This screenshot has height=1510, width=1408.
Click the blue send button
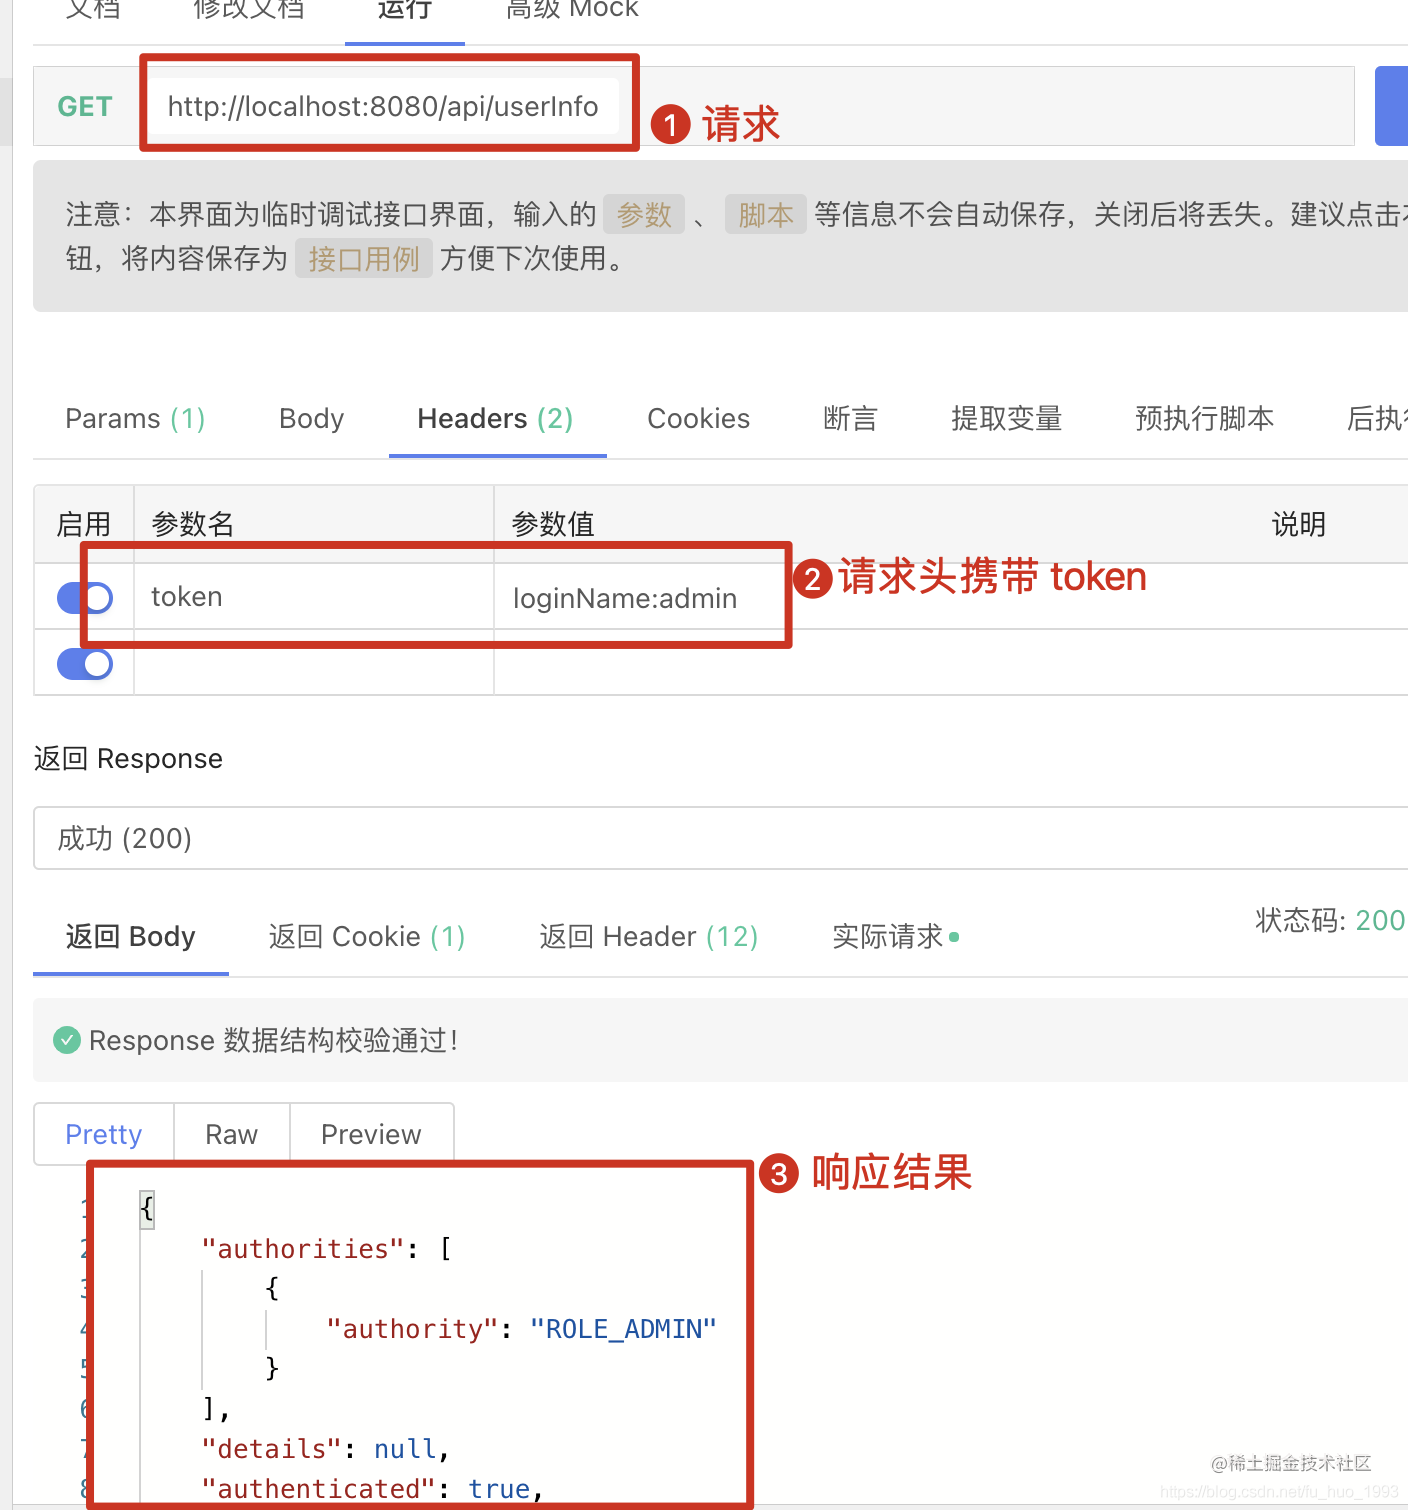pyautogui.click(x=1392, y=106)
